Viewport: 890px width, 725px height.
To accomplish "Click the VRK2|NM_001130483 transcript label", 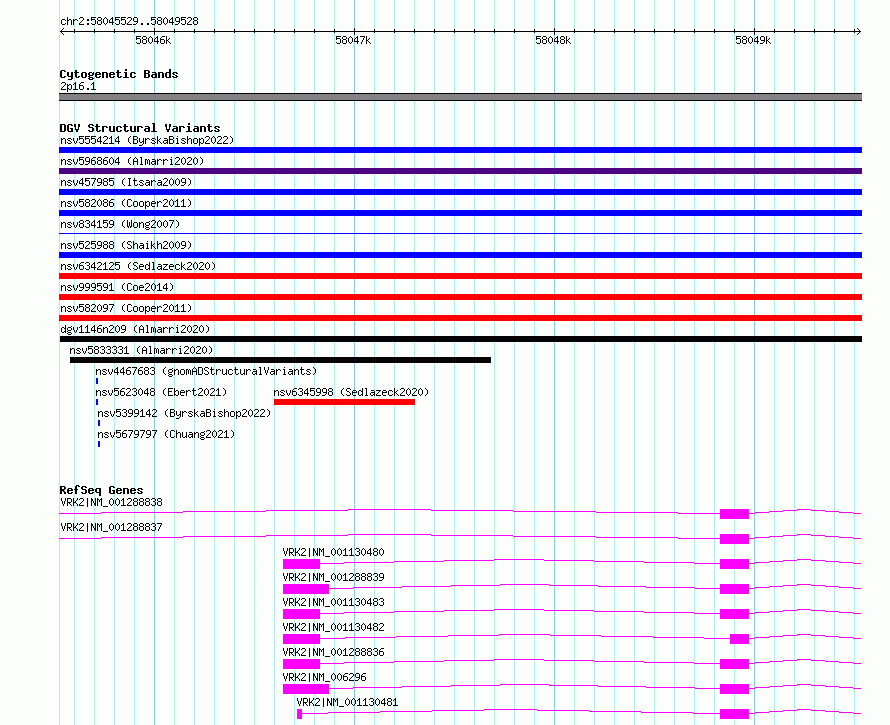I will (x=334, y=602).
